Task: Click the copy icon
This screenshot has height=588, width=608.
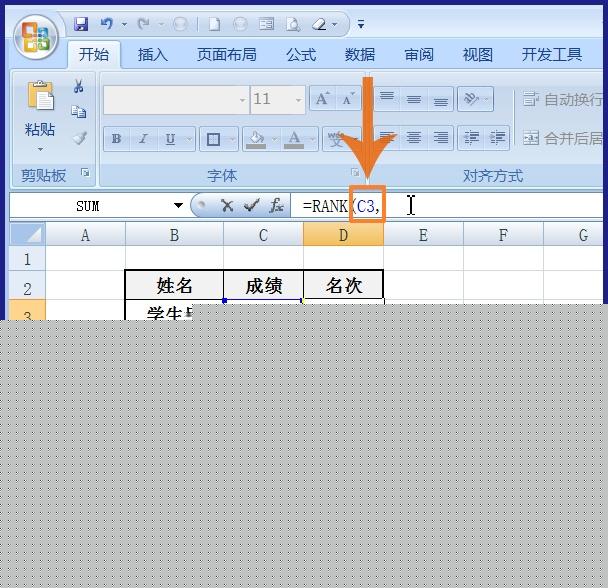Action: pos(79,112)
